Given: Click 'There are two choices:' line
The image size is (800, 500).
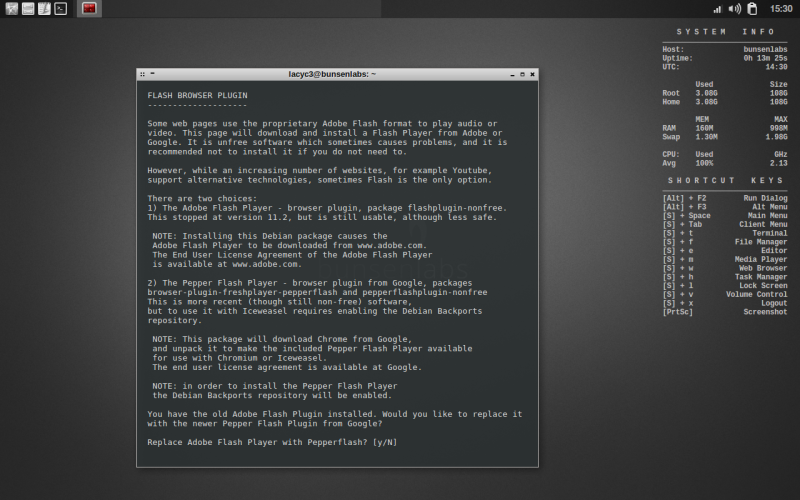Looking at the screenshot, I should (x=203, y=198).
